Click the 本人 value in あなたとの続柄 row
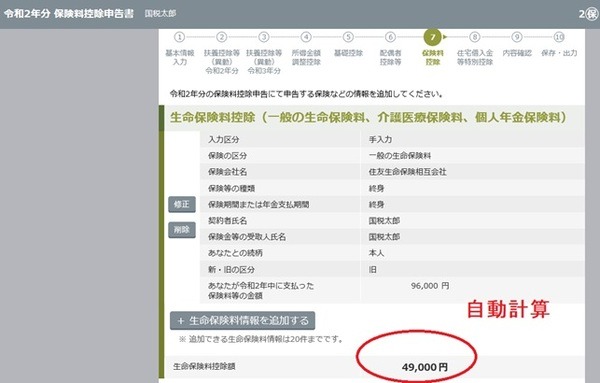600x383 pixels. click(377, 253)
